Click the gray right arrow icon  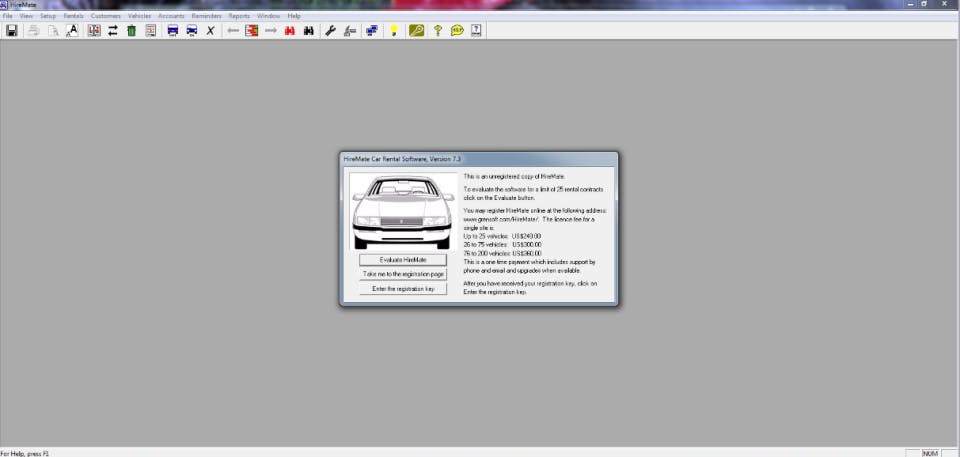click(x=271, y=31)
